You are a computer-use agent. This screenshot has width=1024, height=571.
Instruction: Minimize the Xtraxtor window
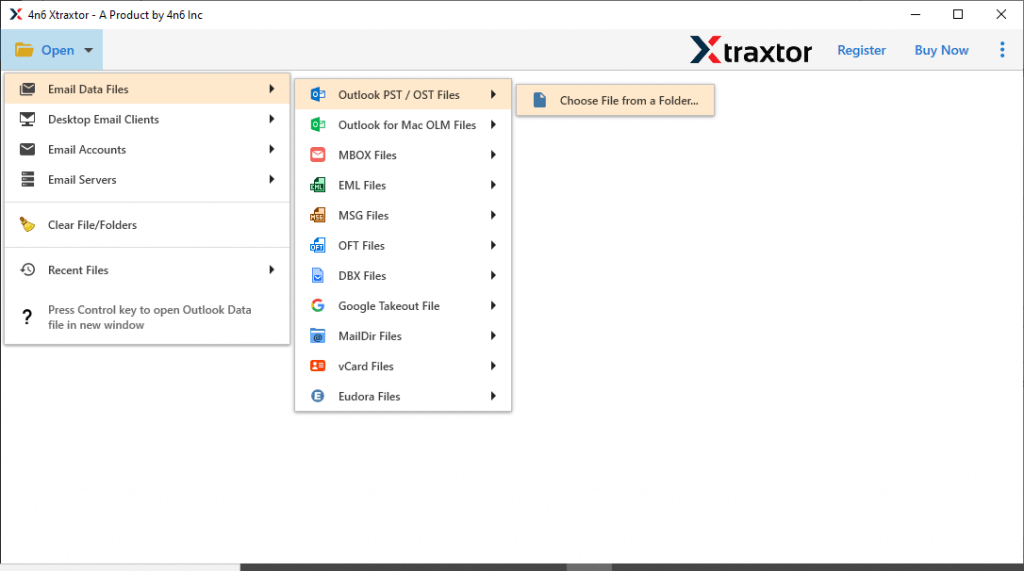pyautogui.click(x=916, y=14)
